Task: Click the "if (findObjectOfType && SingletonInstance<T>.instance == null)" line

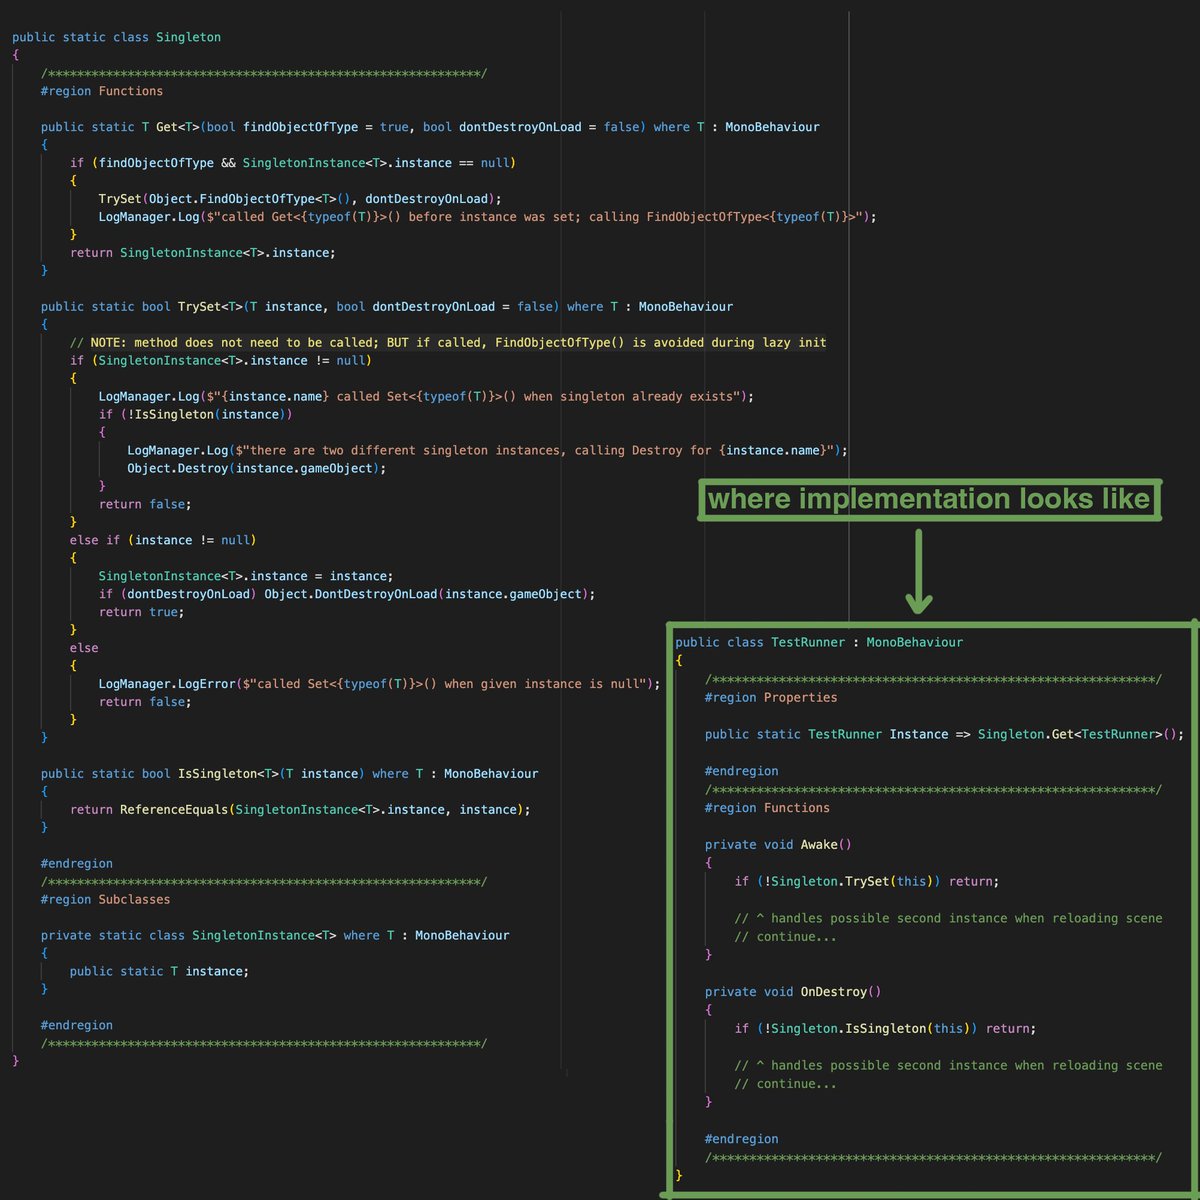Action: tap(293, 163)
